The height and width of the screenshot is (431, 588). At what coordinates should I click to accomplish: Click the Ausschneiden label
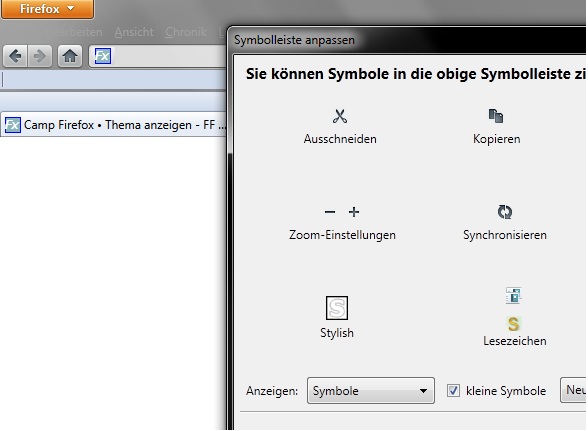pos(340,139)
